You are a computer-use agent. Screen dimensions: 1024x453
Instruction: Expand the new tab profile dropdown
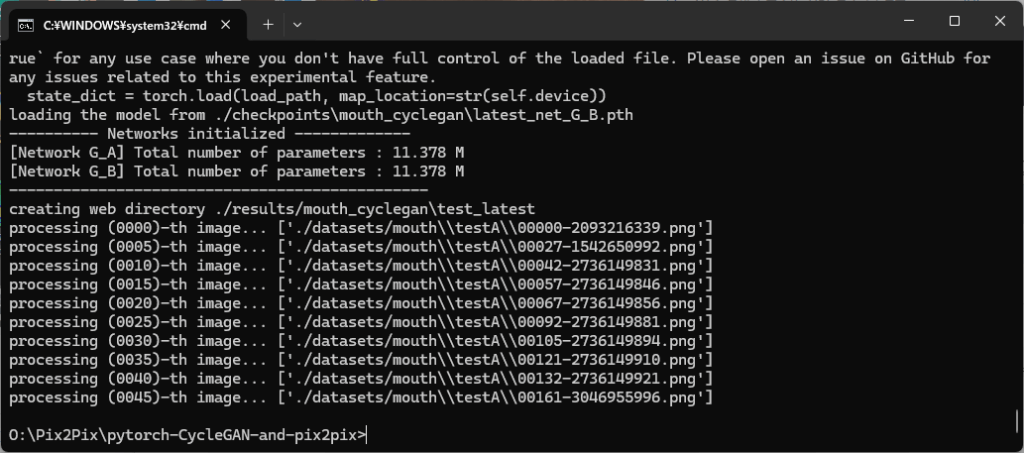click(x=297, y=25)
